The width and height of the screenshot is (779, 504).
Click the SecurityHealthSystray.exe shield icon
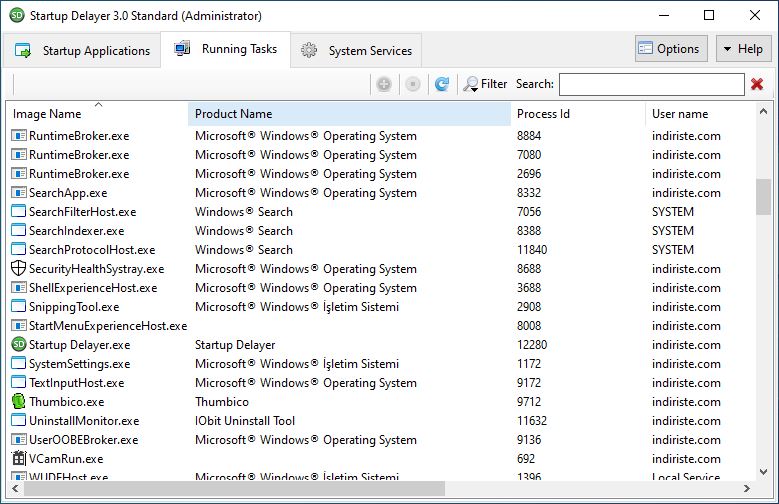[18, 268]
